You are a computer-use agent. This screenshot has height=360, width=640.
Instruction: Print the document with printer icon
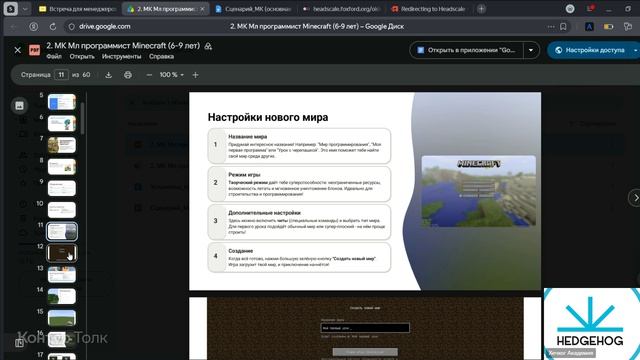pos(128,75)
